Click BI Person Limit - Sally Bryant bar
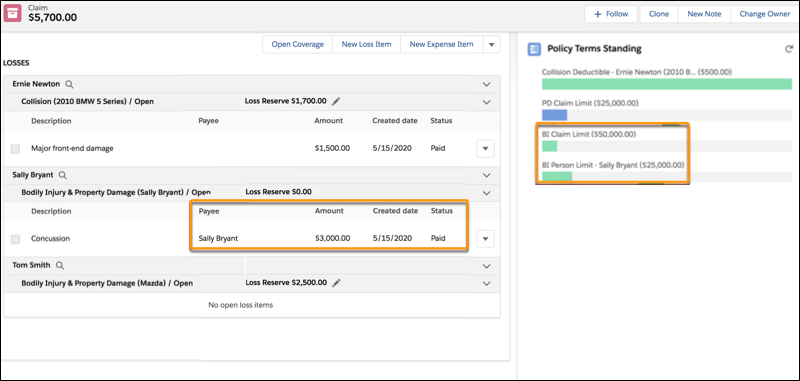The width and height of the screenshot is (800, 381). (666, 177)
